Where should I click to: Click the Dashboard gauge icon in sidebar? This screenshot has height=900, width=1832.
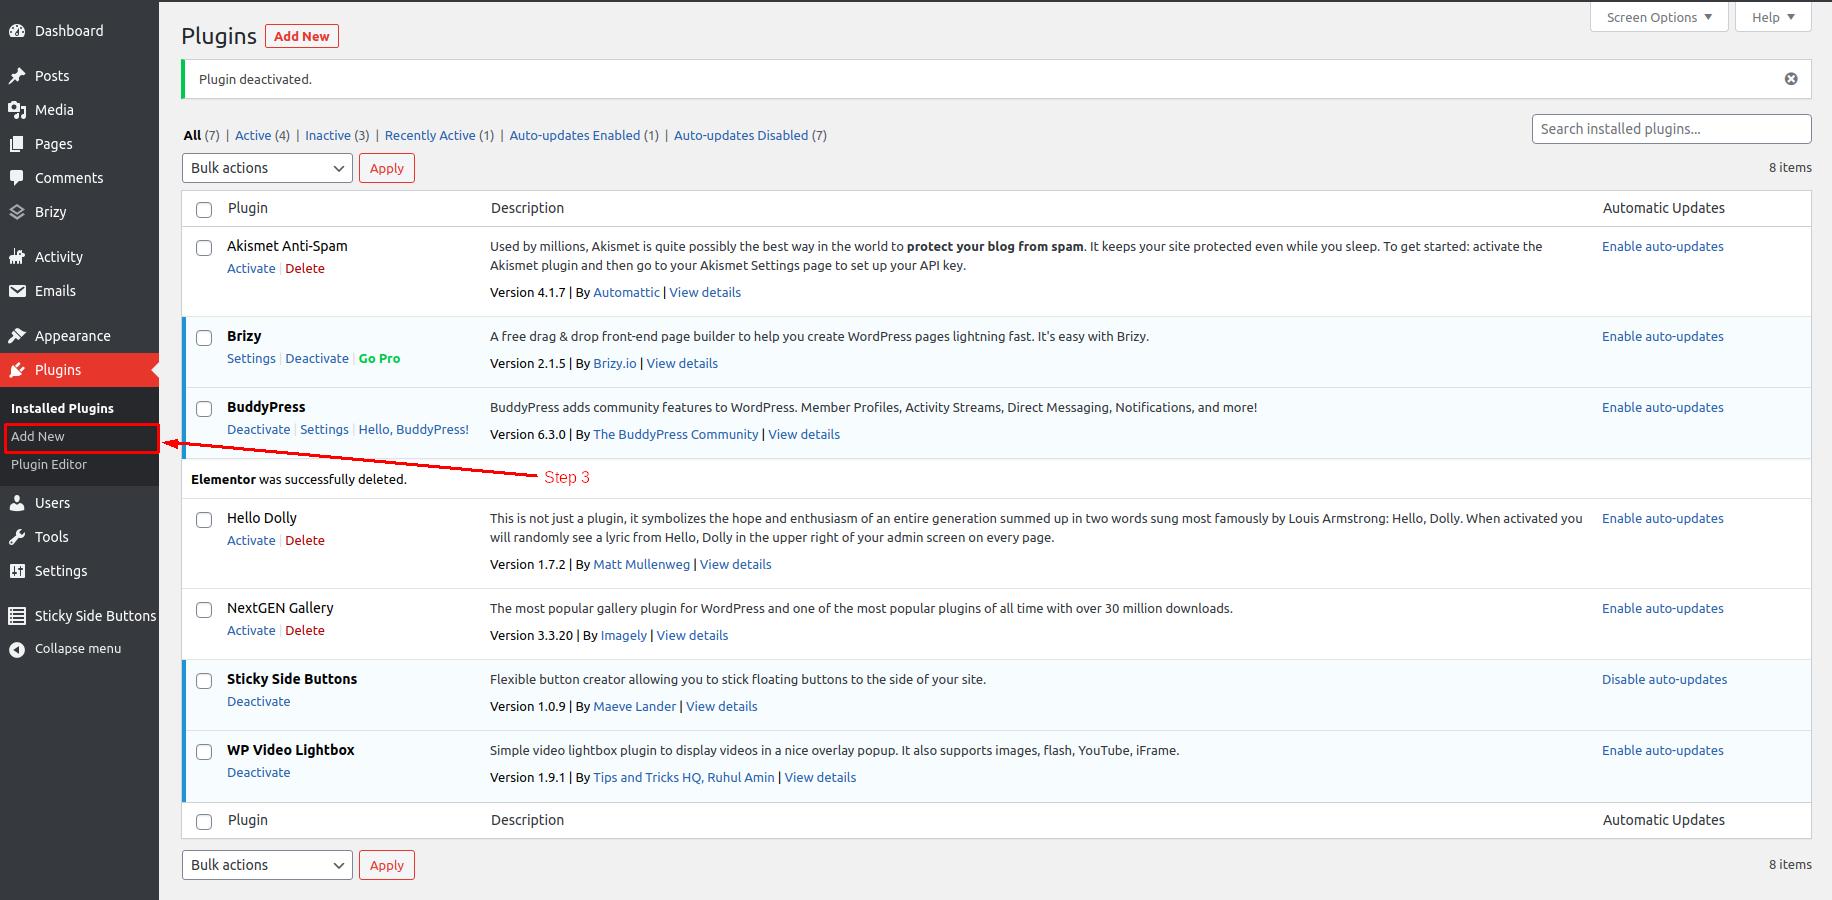17,31
